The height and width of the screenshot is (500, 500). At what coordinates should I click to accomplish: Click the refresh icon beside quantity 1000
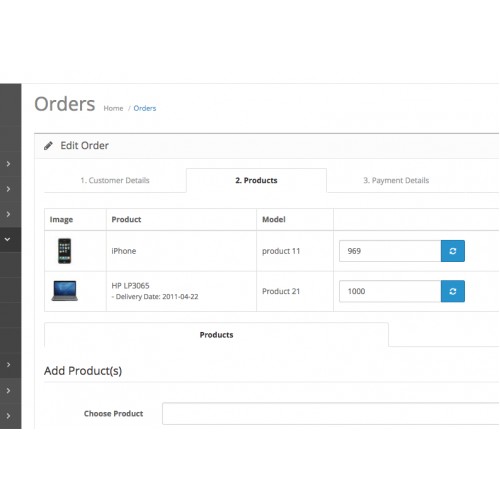(x=453, y=291)
